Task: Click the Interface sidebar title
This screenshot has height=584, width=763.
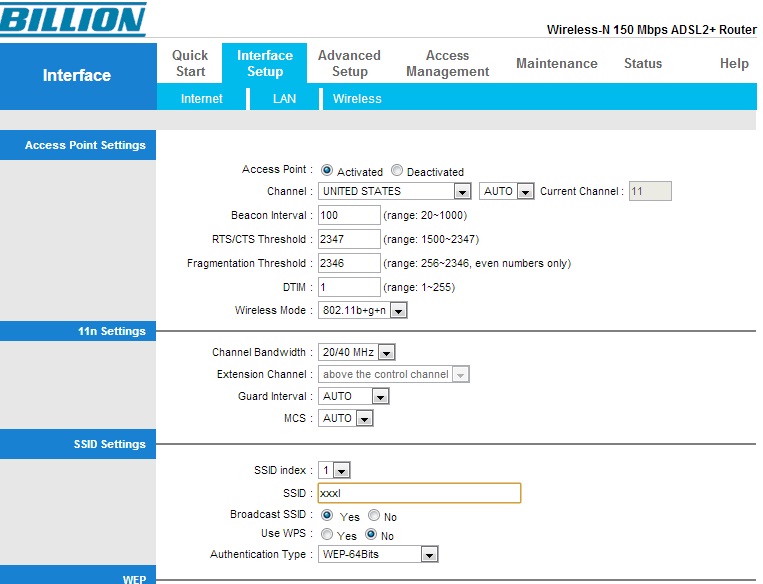Action: [77, 75]
